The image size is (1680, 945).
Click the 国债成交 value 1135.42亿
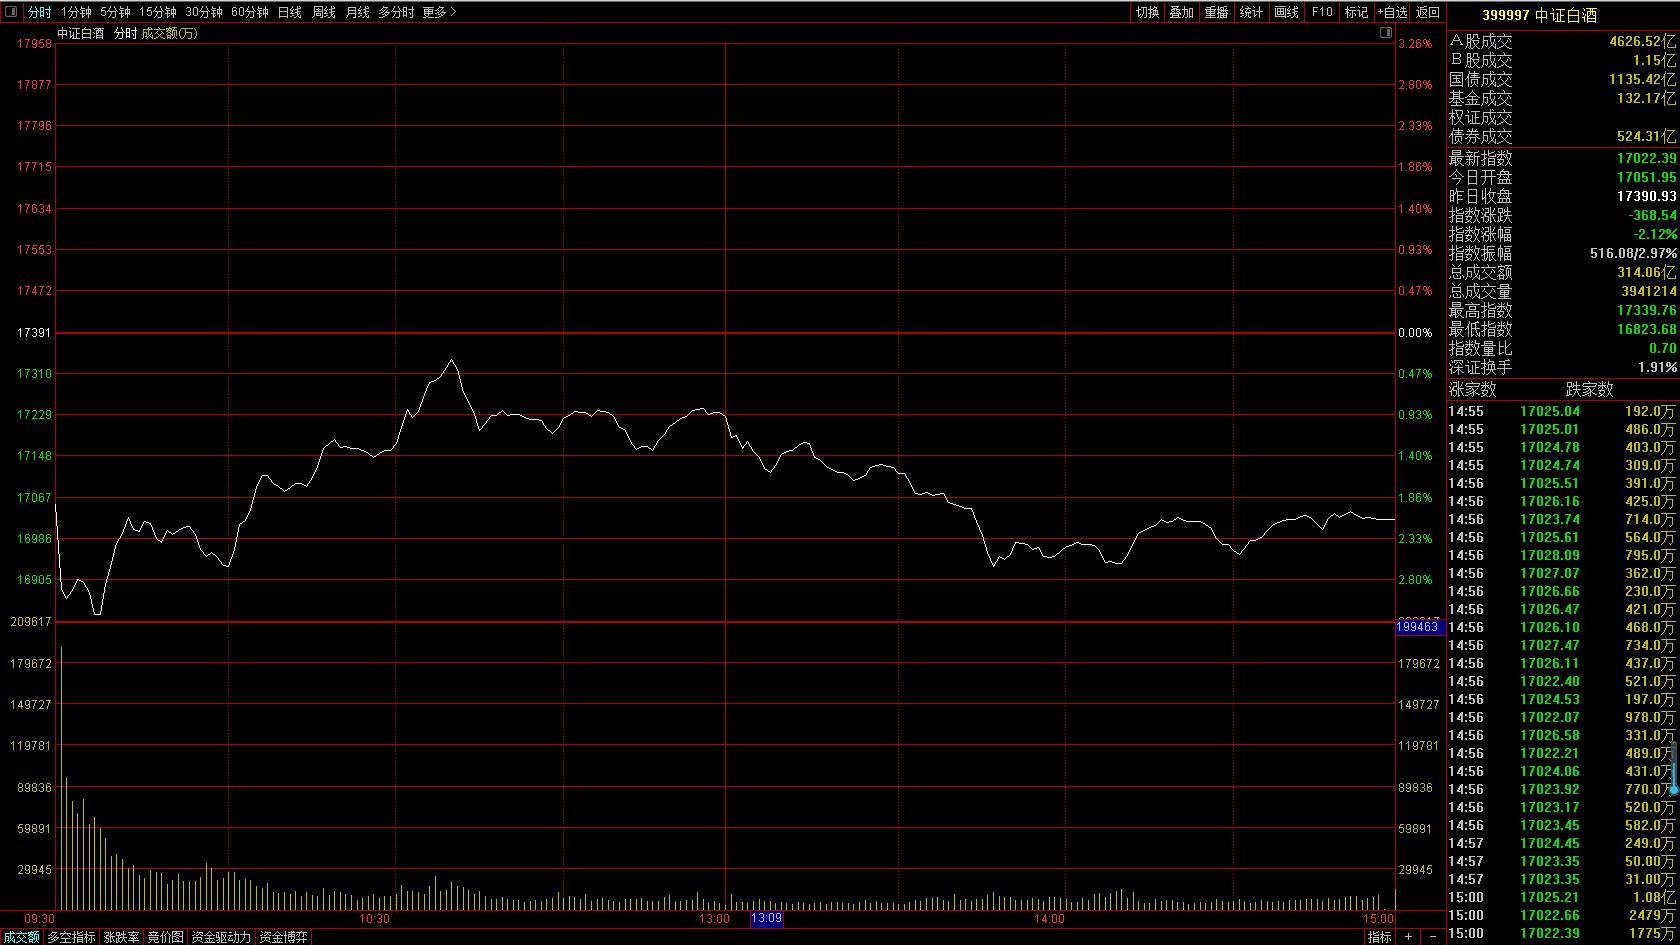1642,79
